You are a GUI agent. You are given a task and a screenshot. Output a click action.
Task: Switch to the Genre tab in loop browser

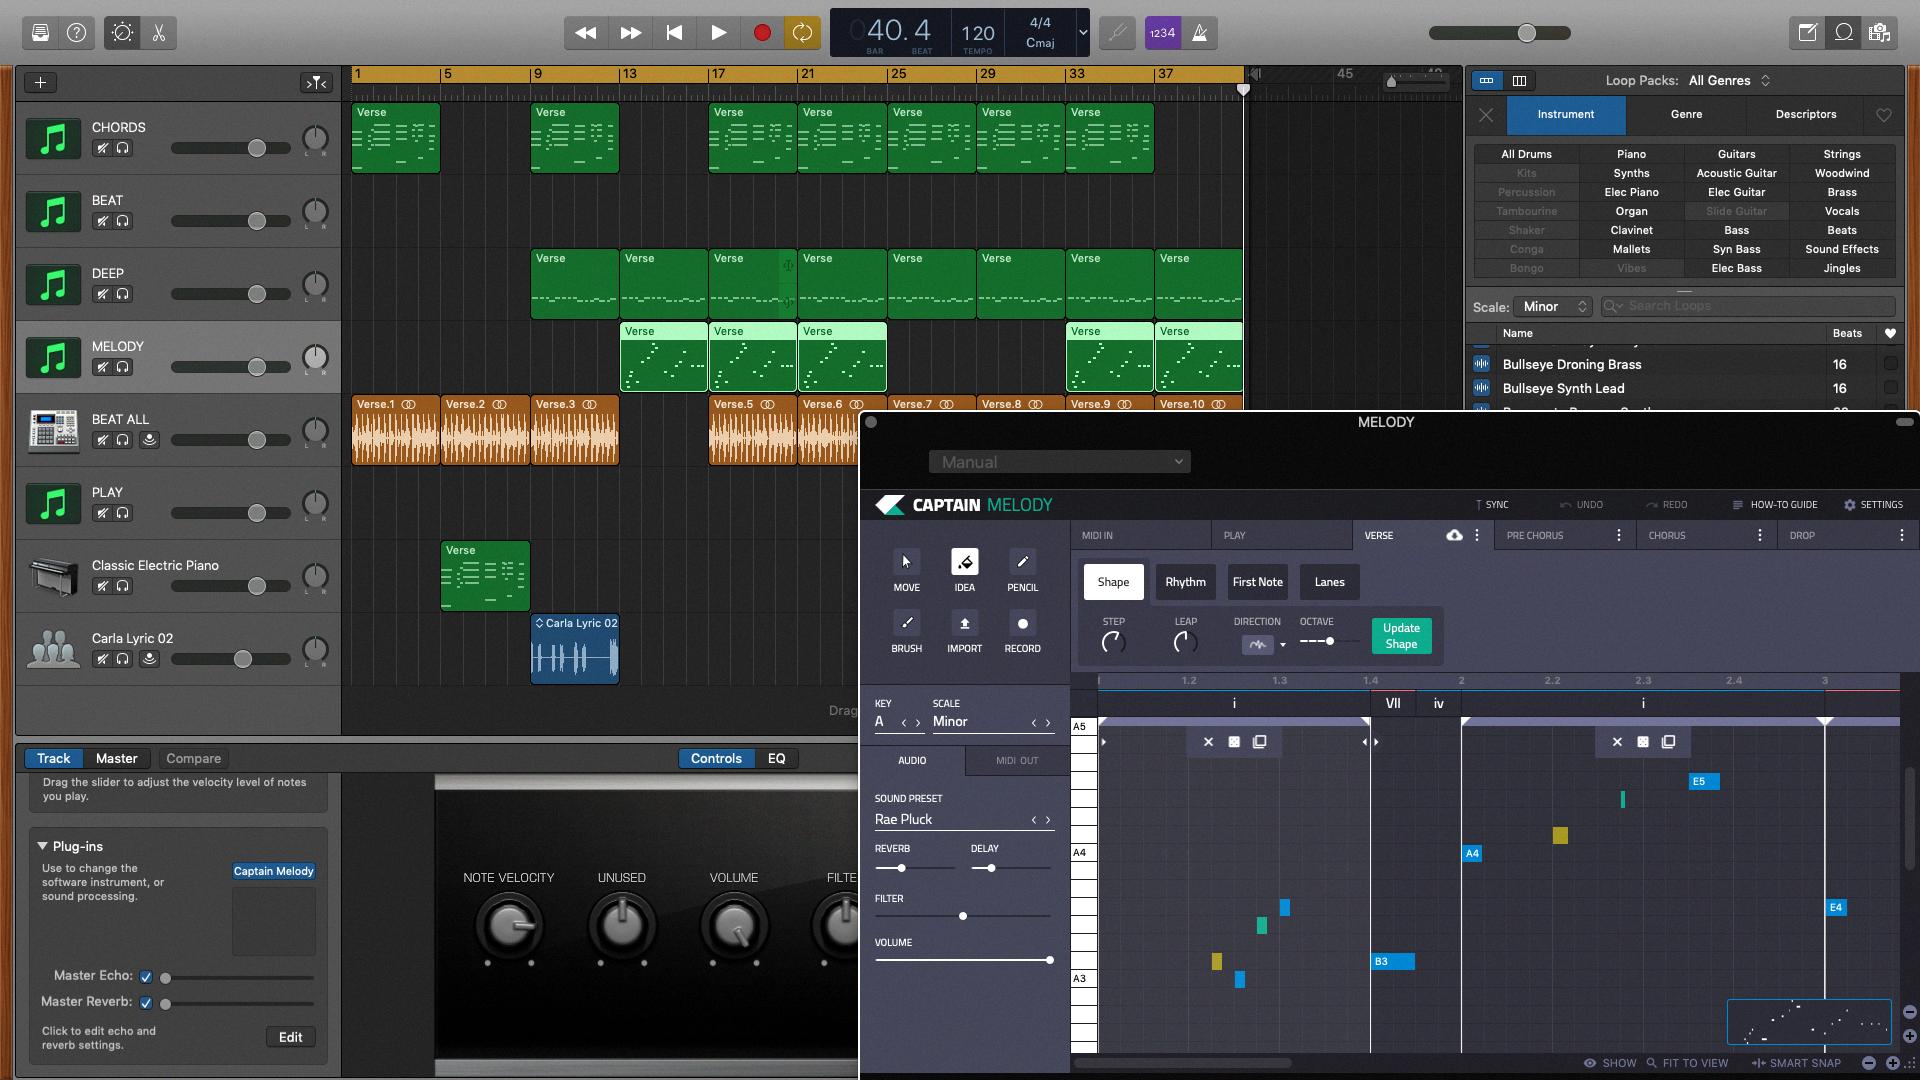1686,114
